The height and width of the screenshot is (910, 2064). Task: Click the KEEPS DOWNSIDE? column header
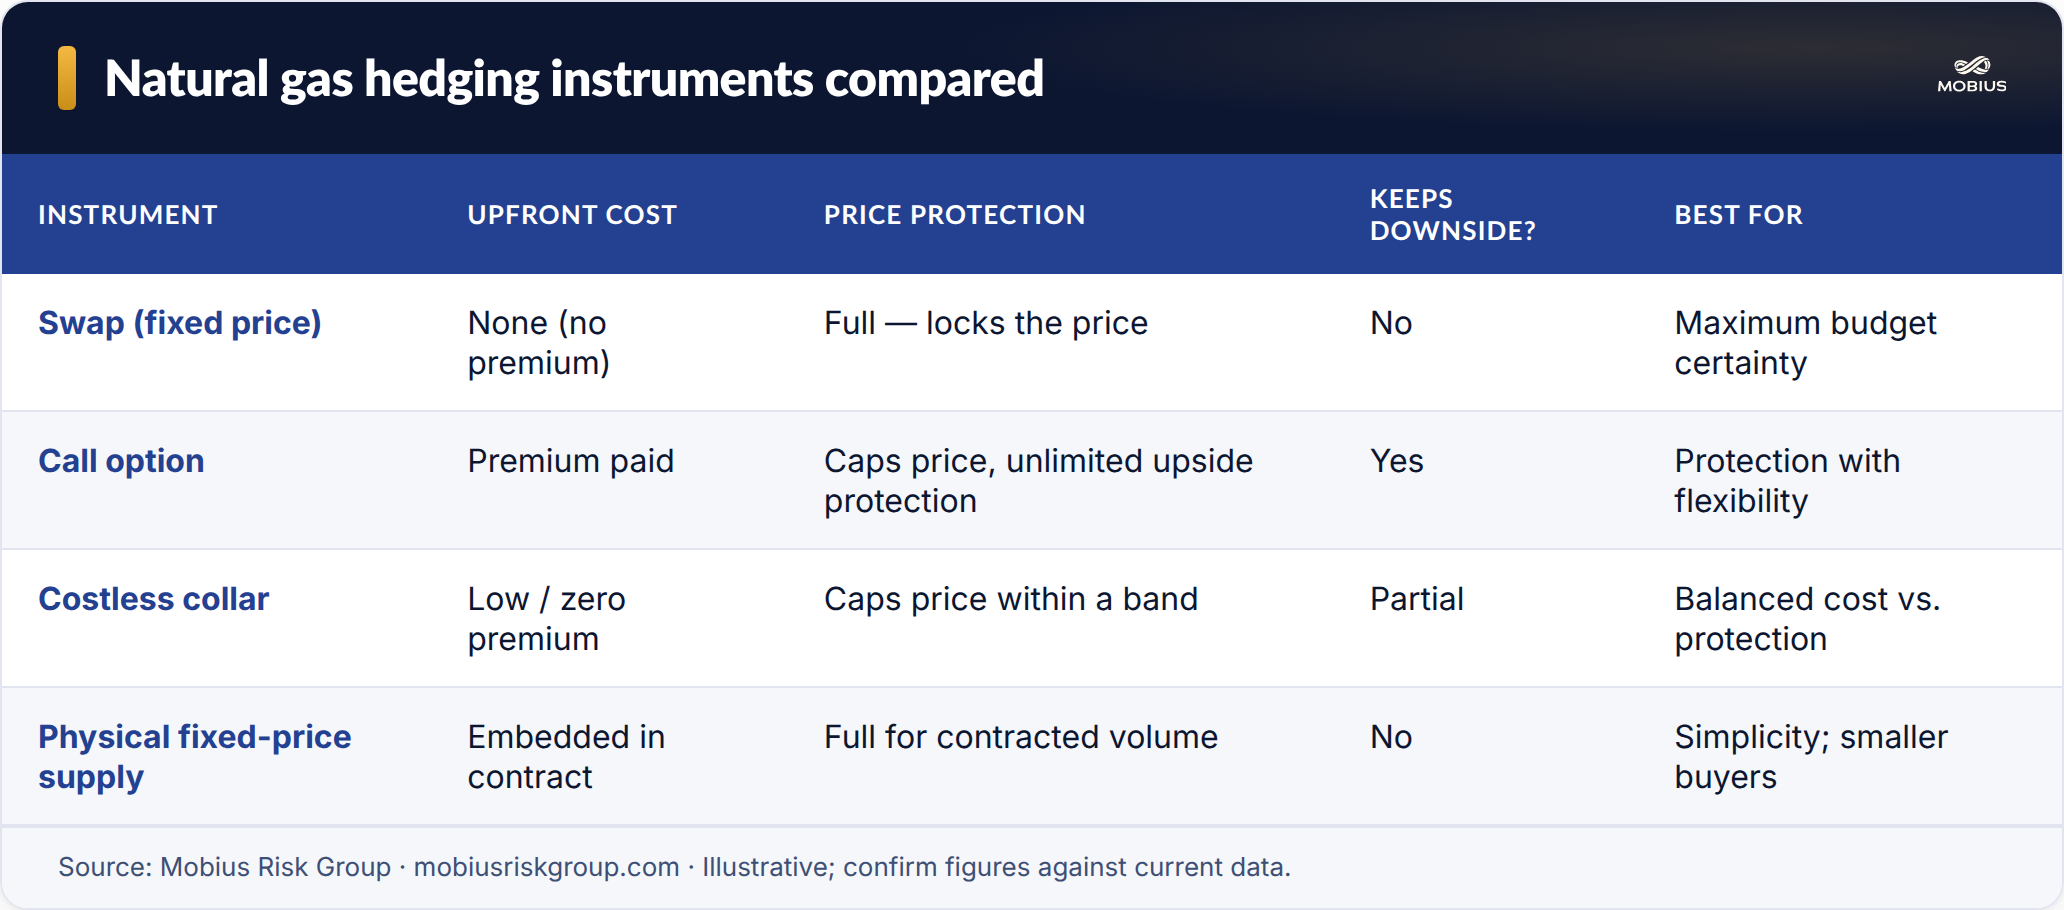pyautogui.click(x=1452, y=215)
